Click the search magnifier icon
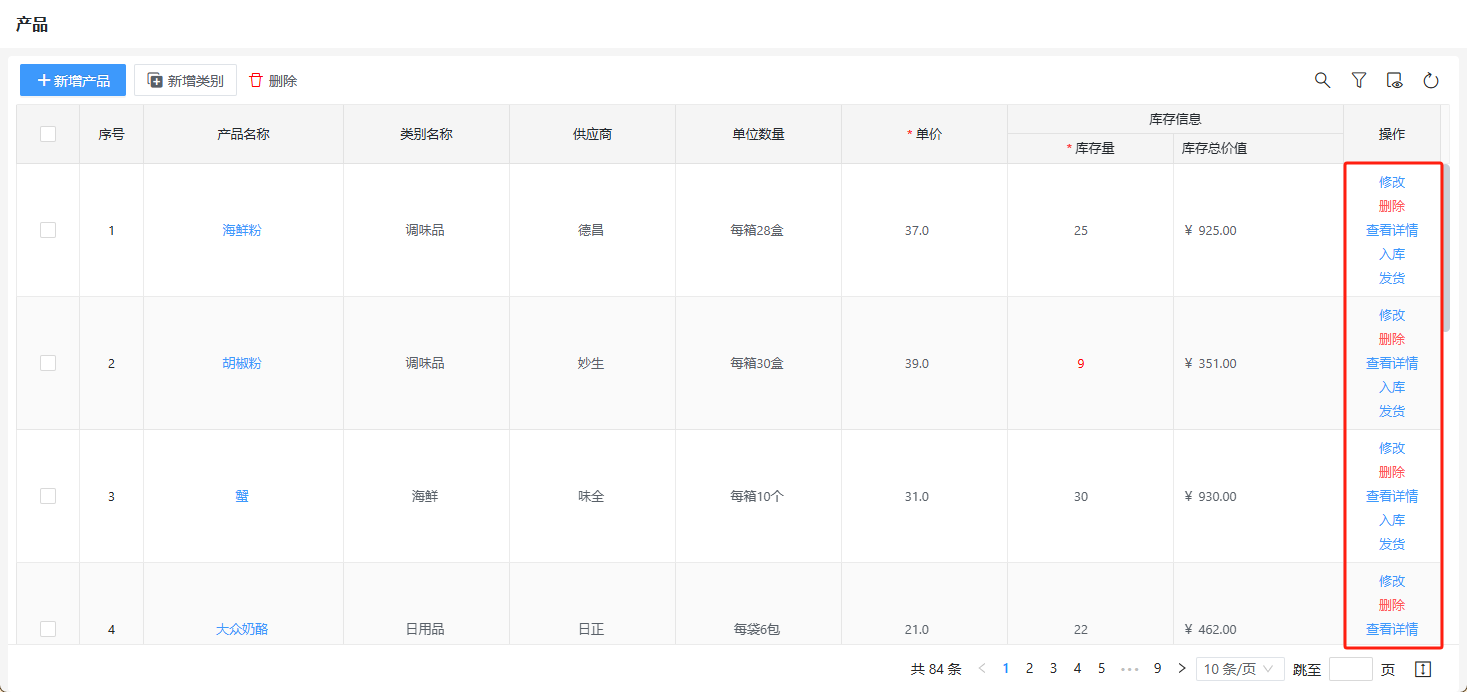 point(1322,80)
